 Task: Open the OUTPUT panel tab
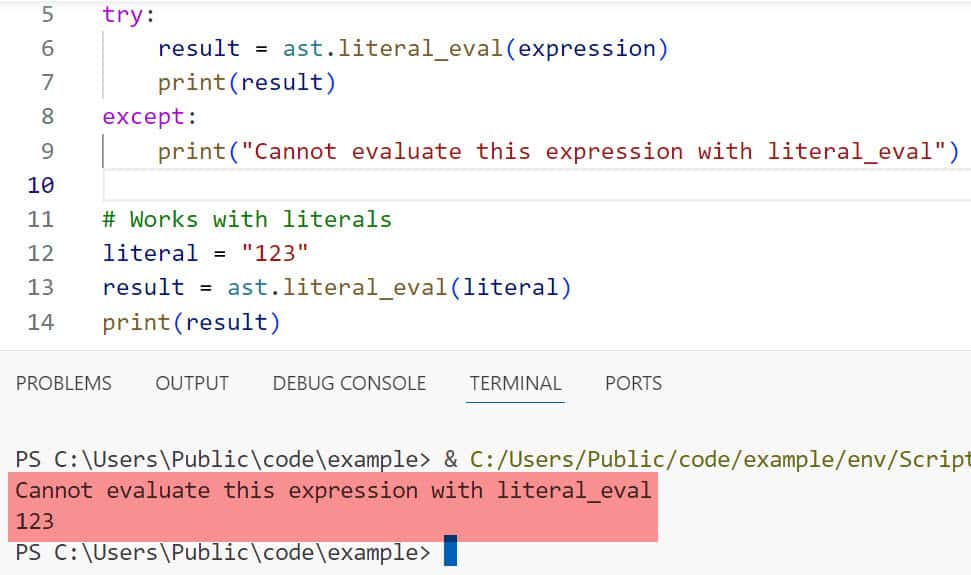coord(192,383)
